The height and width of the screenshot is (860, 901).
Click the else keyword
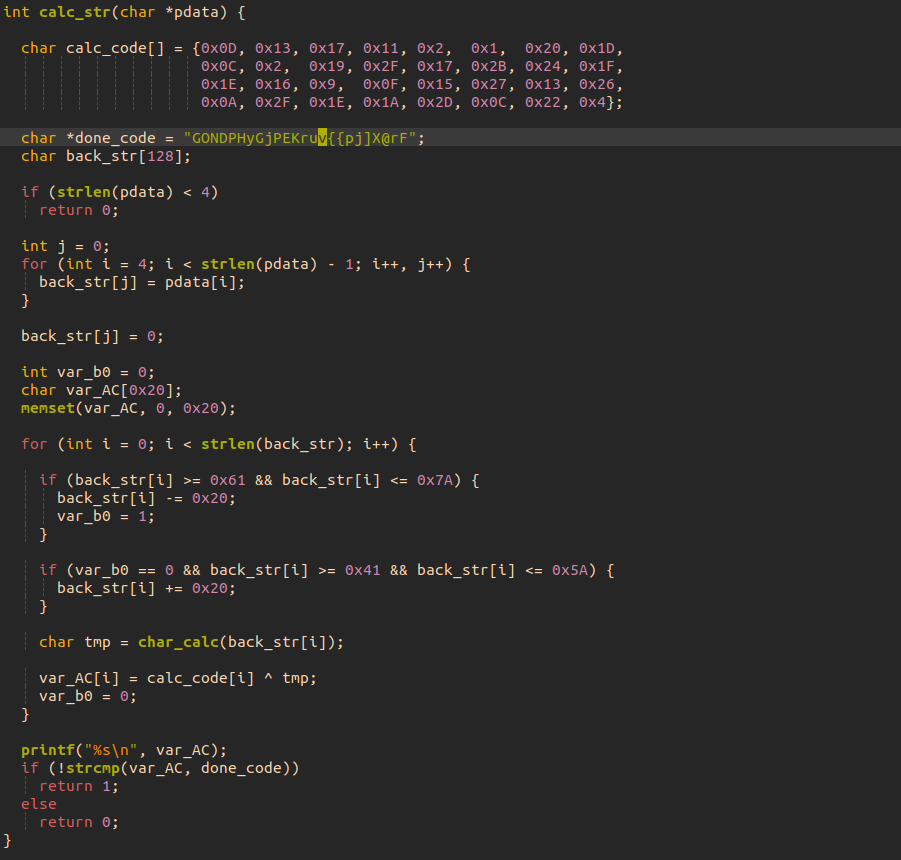tap(39, 804)
